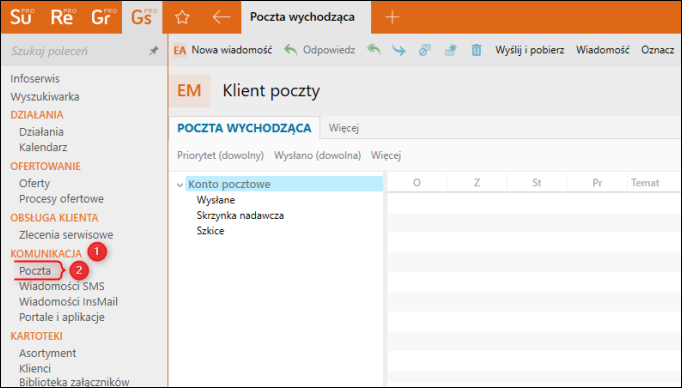Screen dimensions: 682x388
Task: Open Działania in the sidebar
Action: 41,132
